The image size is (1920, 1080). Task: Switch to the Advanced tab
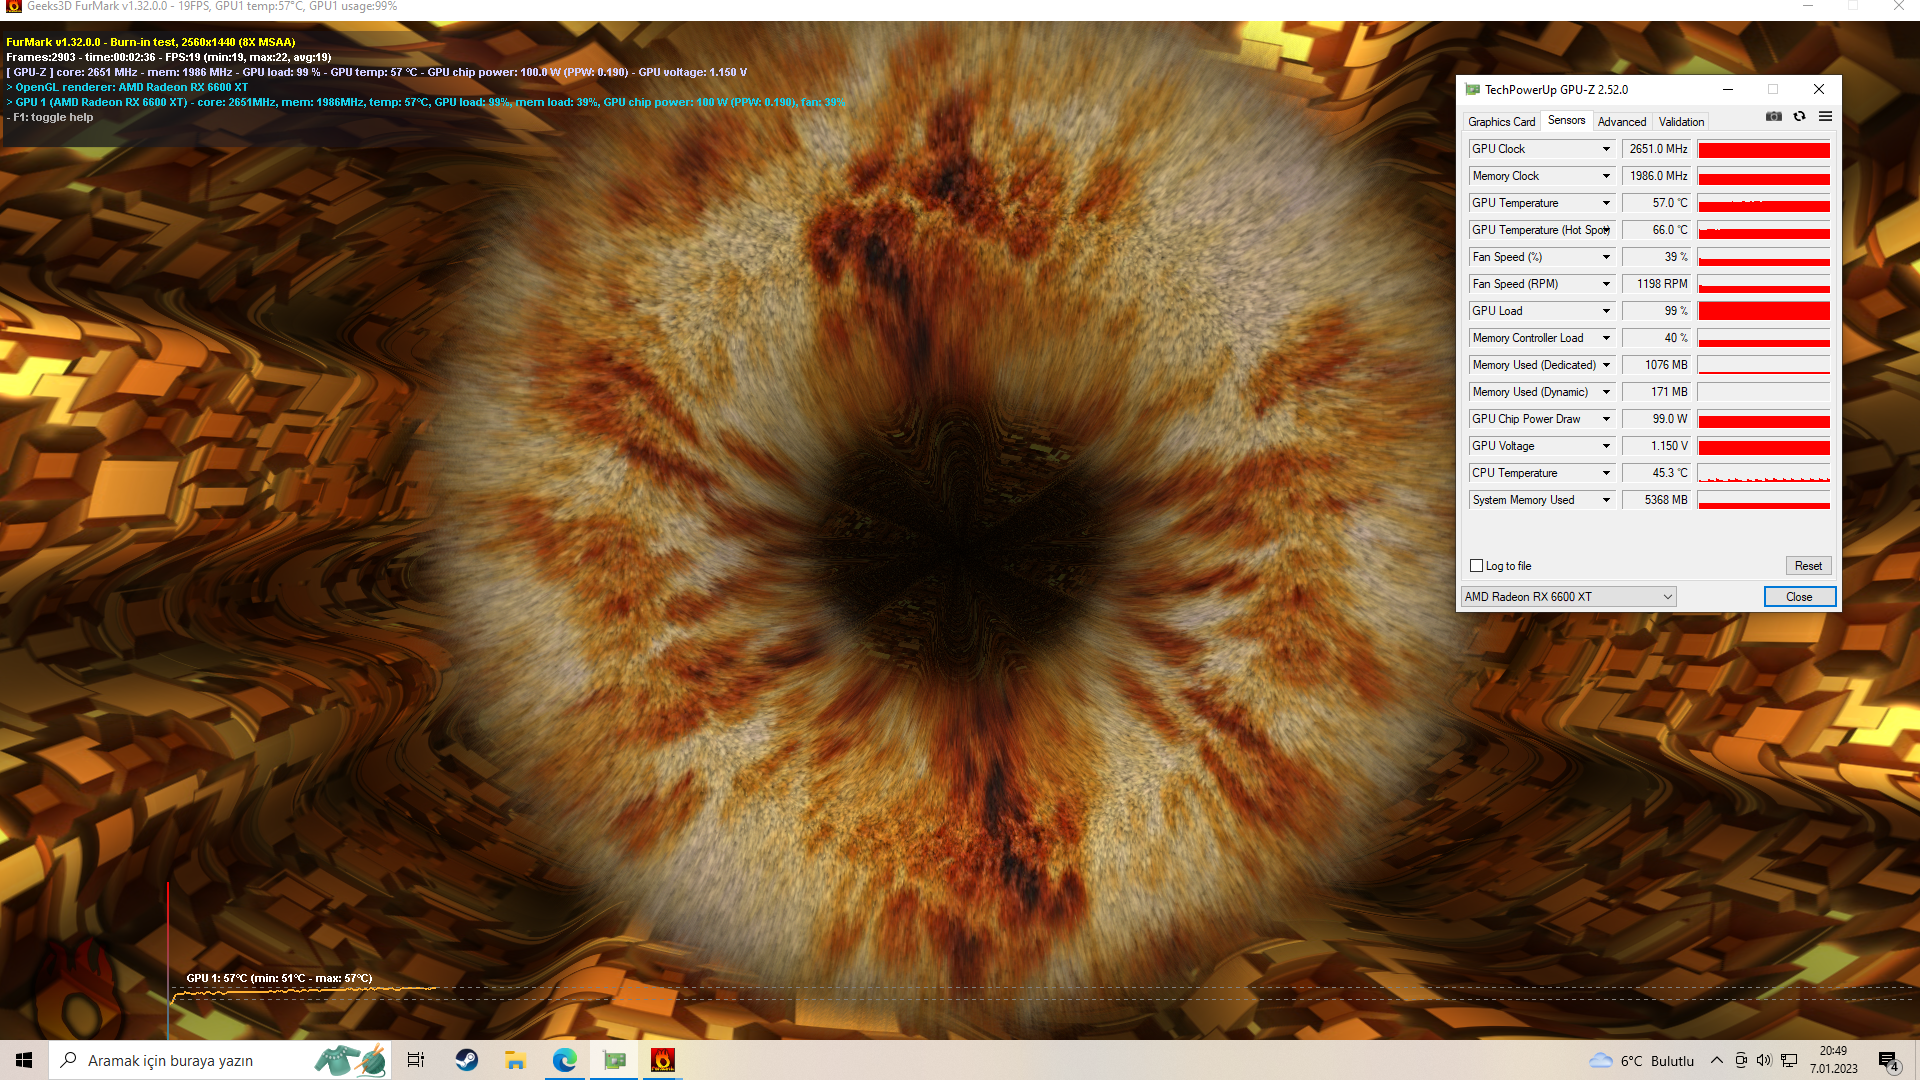[1621, 122]
